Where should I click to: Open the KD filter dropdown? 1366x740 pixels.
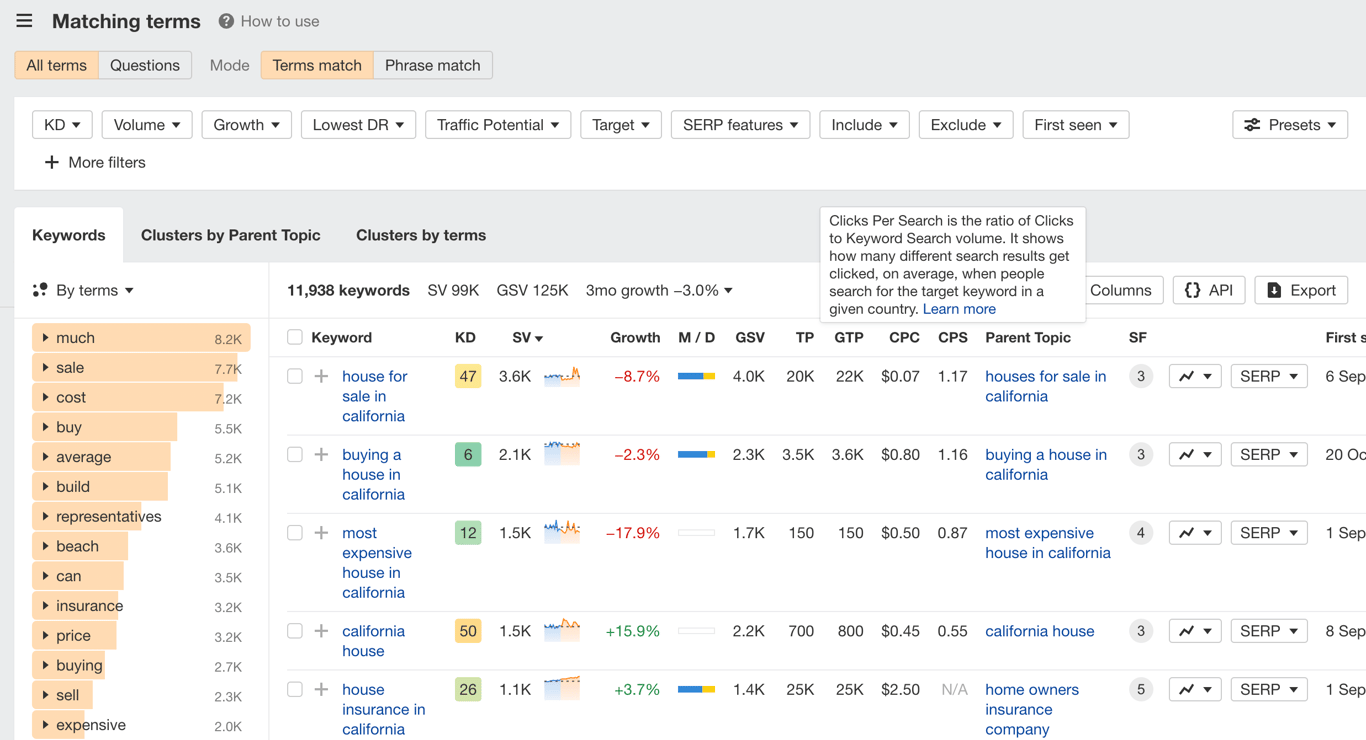62,124
